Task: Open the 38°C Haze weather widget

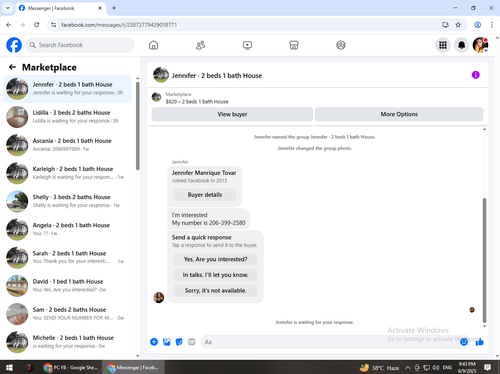Action: (379, 368)
